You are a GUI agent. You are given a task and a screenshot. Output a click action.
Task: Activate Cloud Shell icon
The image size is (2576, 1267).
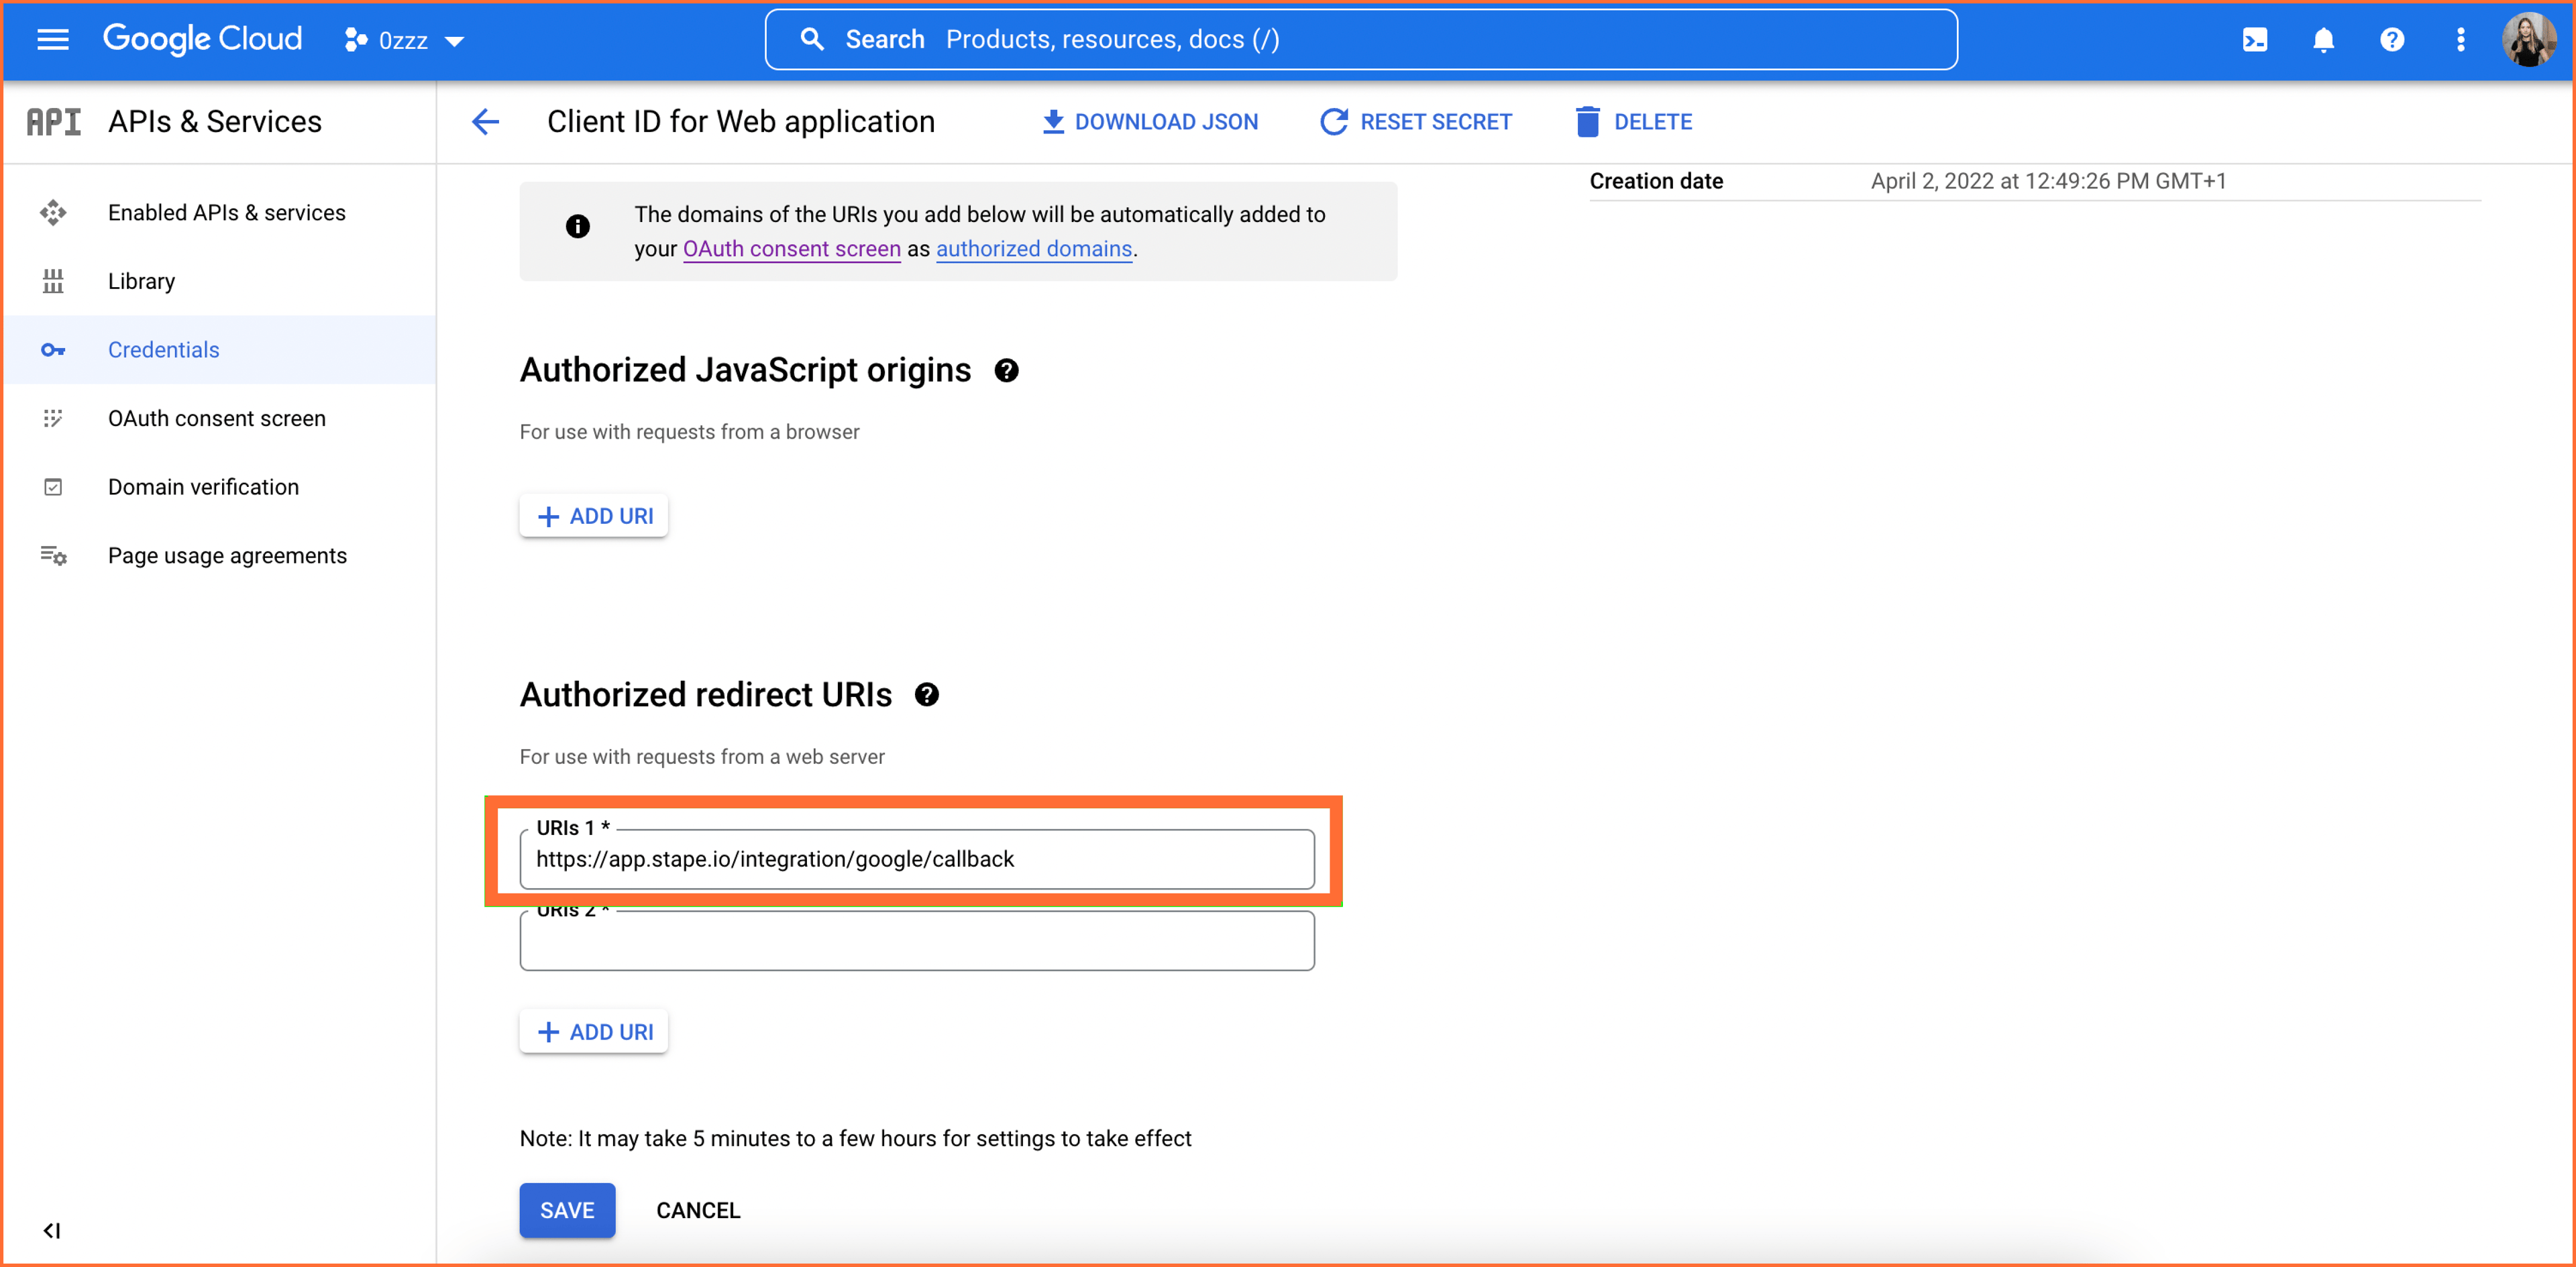click(2254, 39)
